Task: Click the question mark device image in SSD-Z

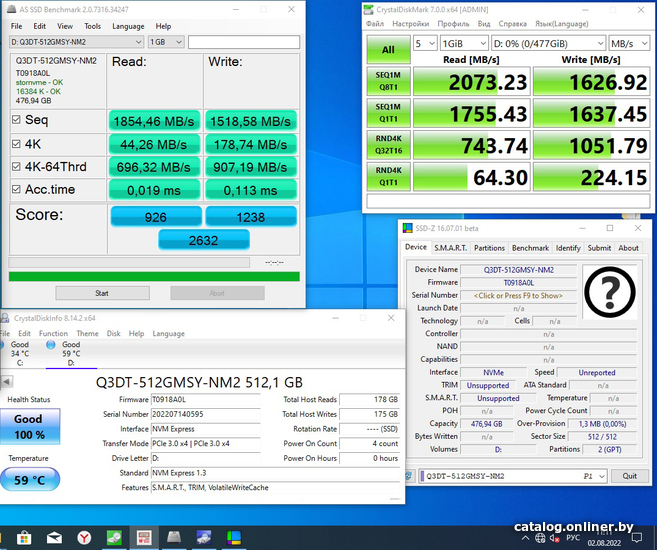Action: [610, 292]
